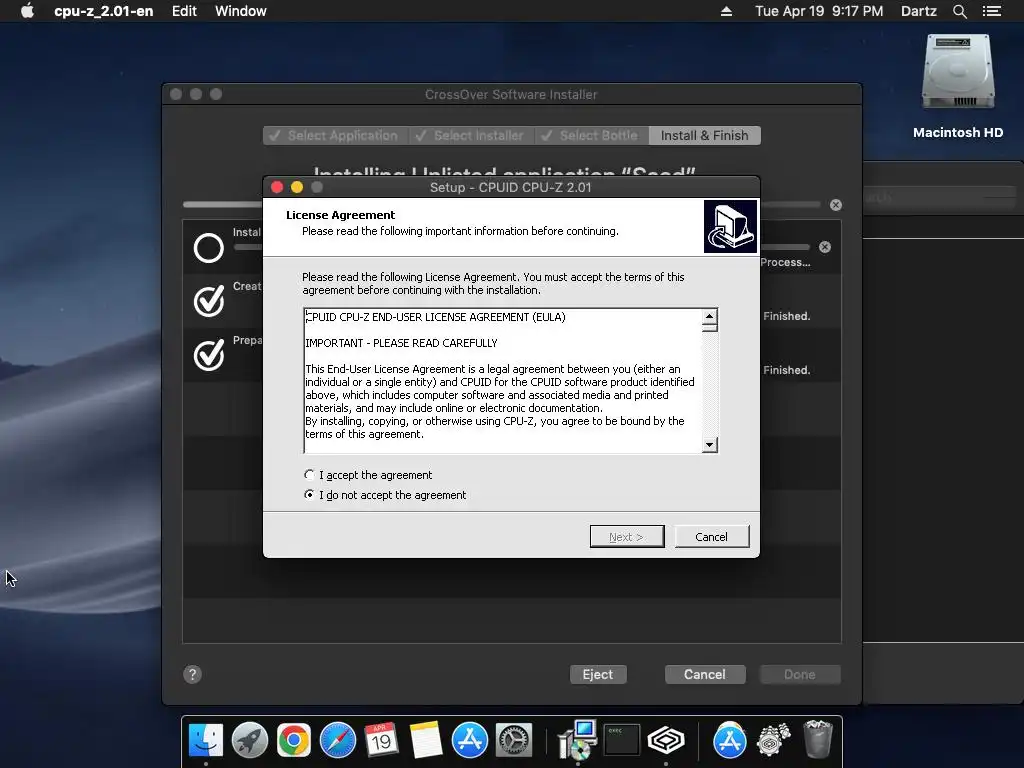Cancel overall install progress with X icon
The width and height of the screenshot is (1024, 768).
tap(836, 205)
